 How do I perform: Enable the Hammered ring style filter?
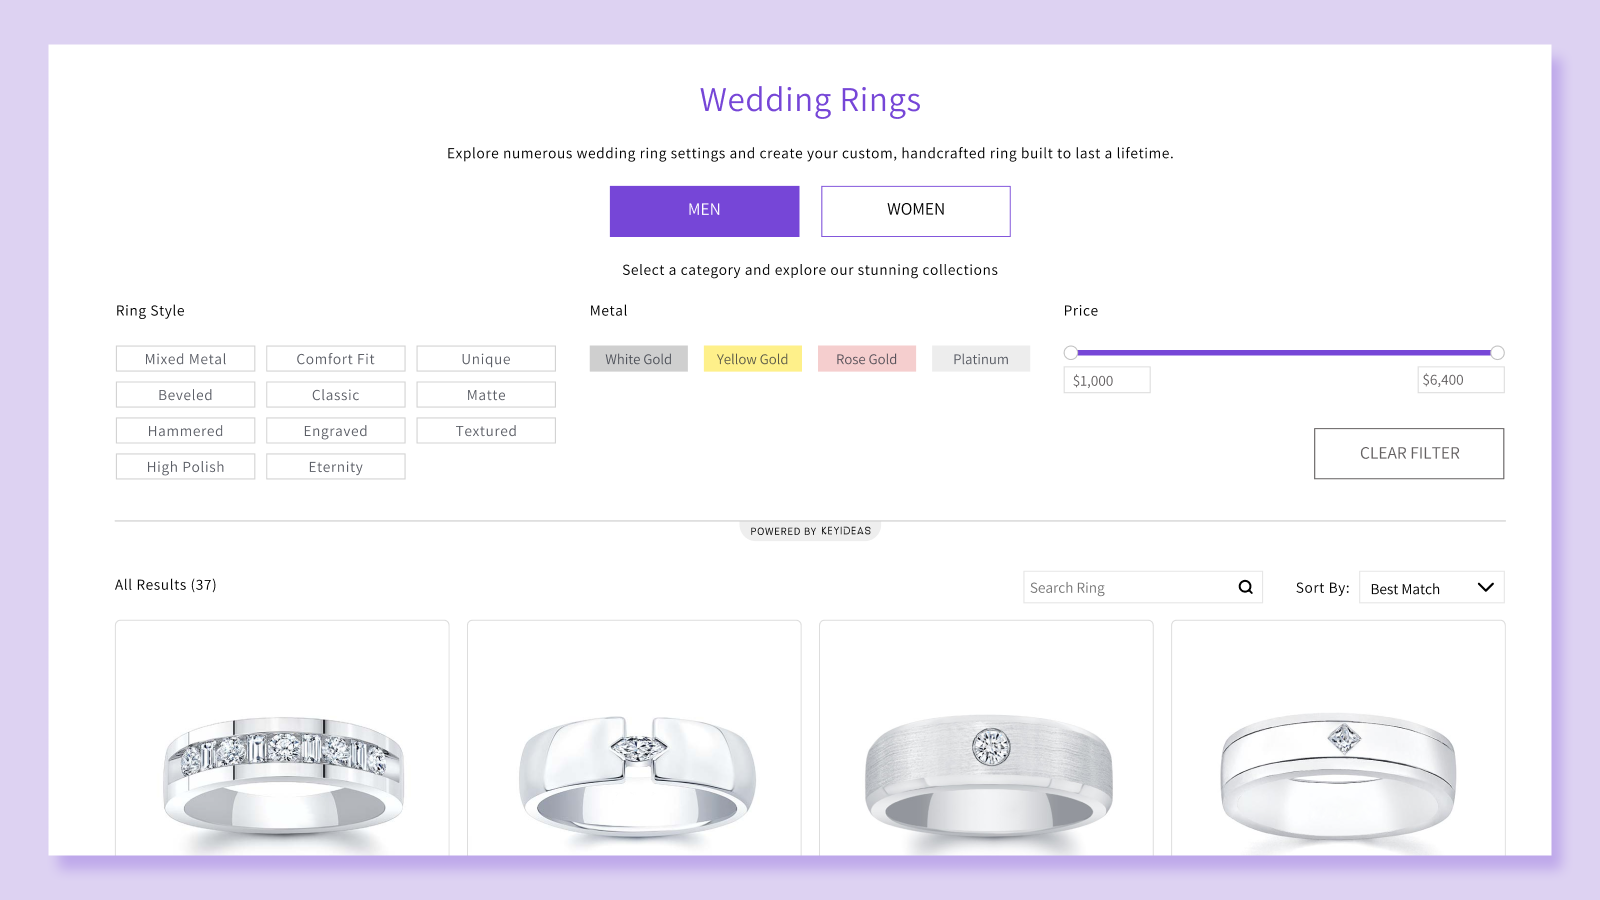tap(185, 430)
